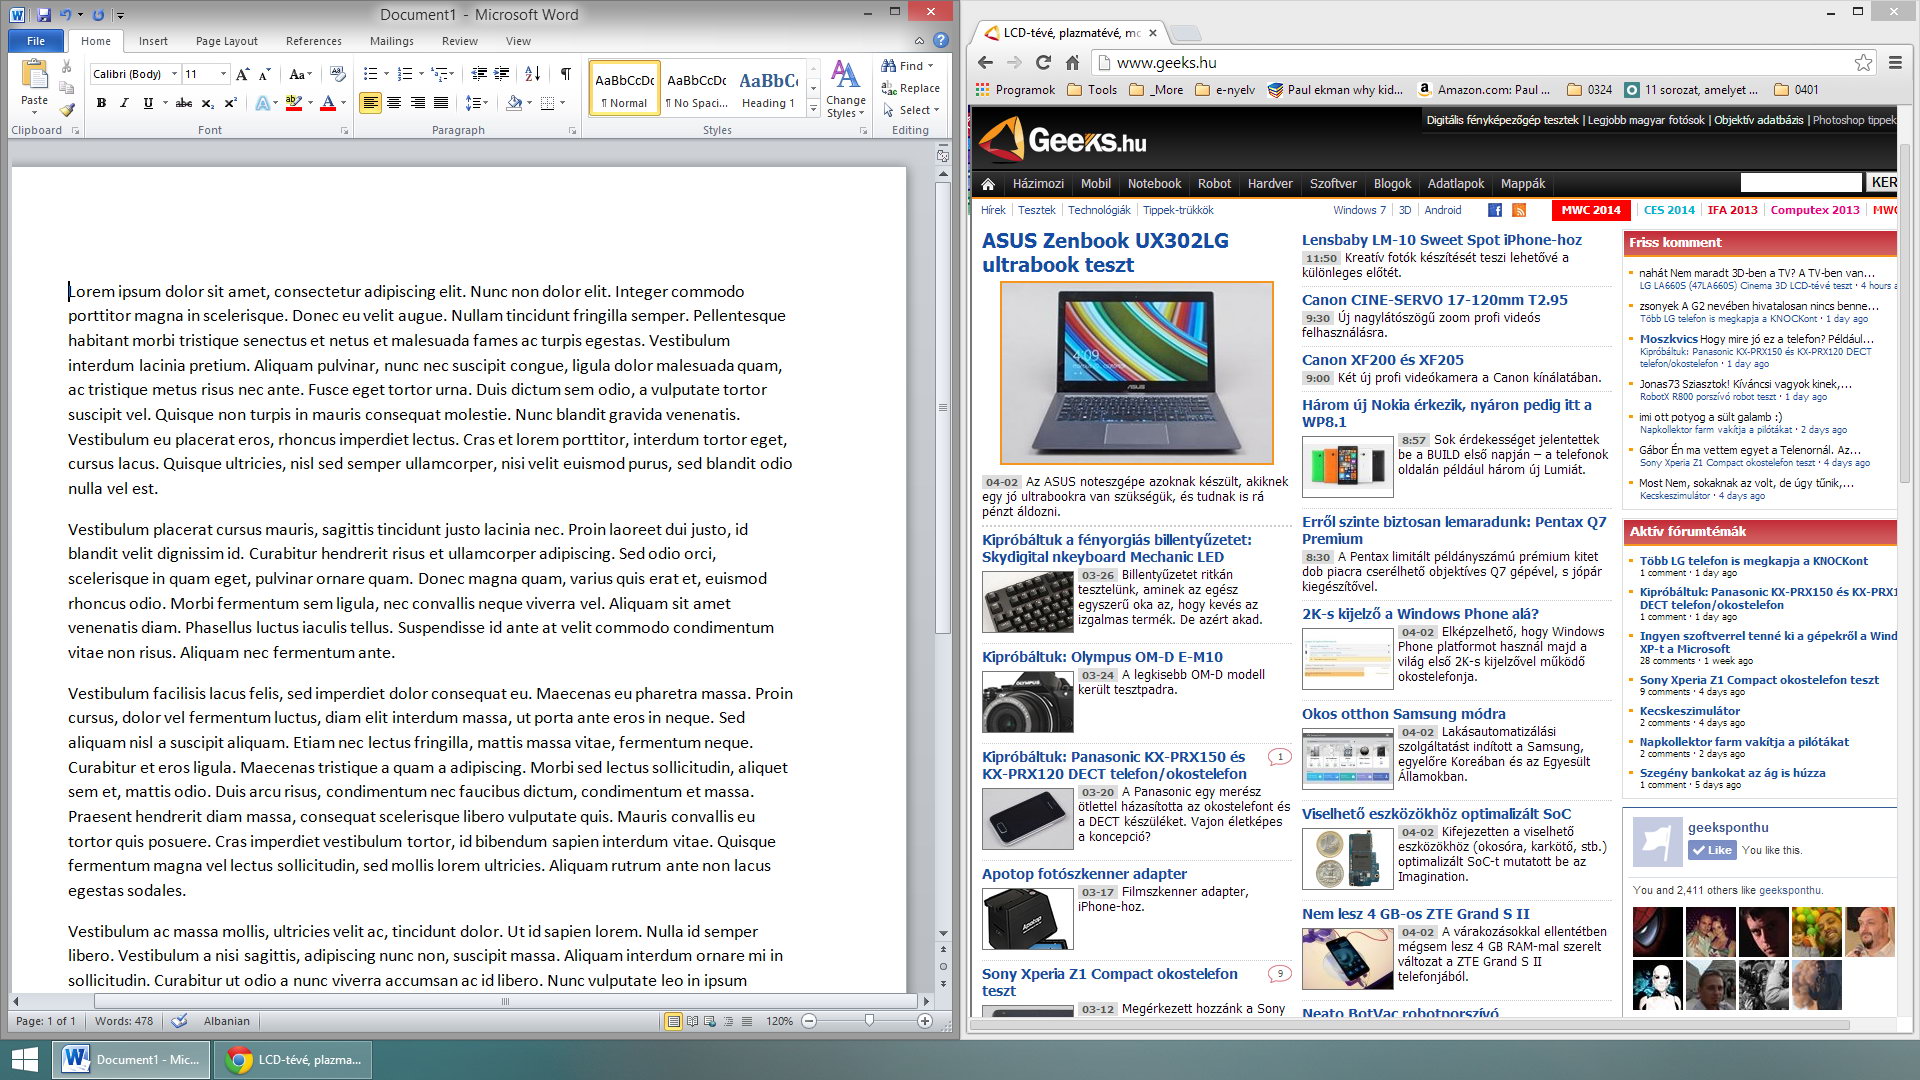The height and width of the screenshot is (1080, 1920).
Task: Center the paragraph text
Action: point(394,103)
